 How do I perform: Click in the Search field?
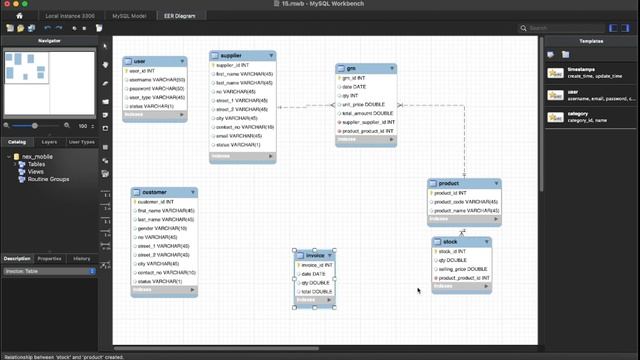pyautogui.click(x=562, y=28)
